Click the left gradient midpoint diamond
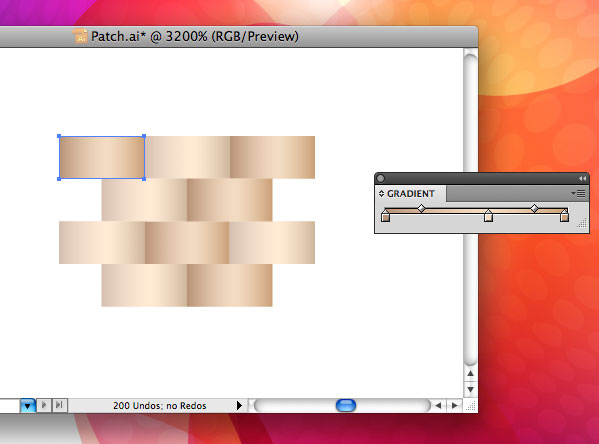 421,208
